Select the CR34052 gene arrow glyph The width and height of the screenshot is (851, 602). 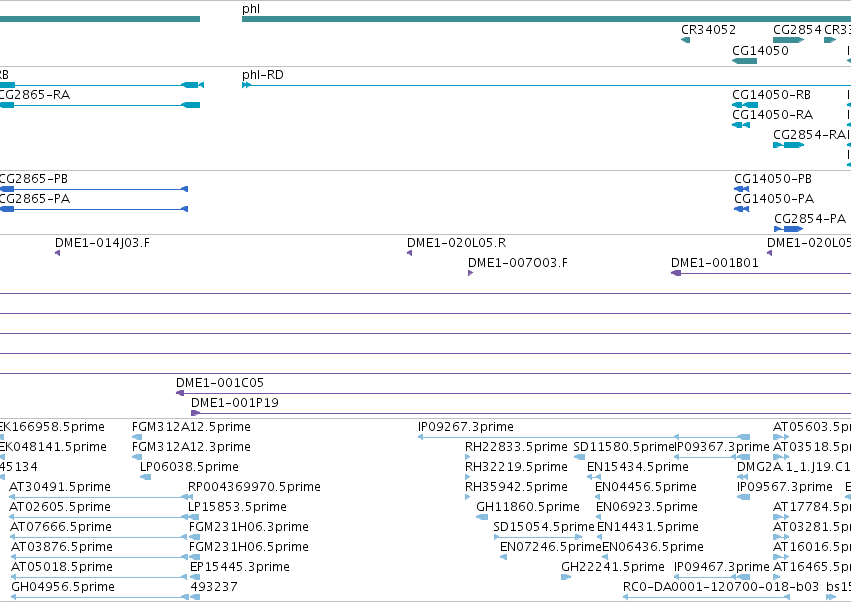[x=685, y=40]
